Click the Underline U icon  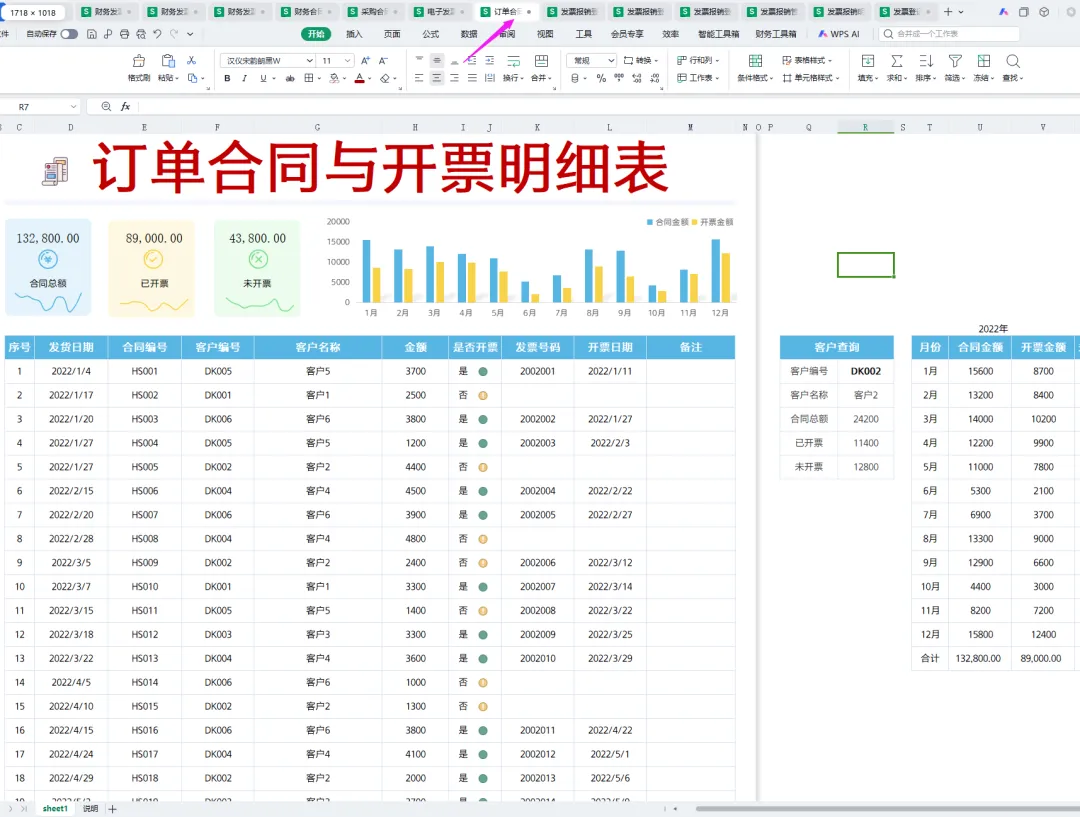click(263, 79)
